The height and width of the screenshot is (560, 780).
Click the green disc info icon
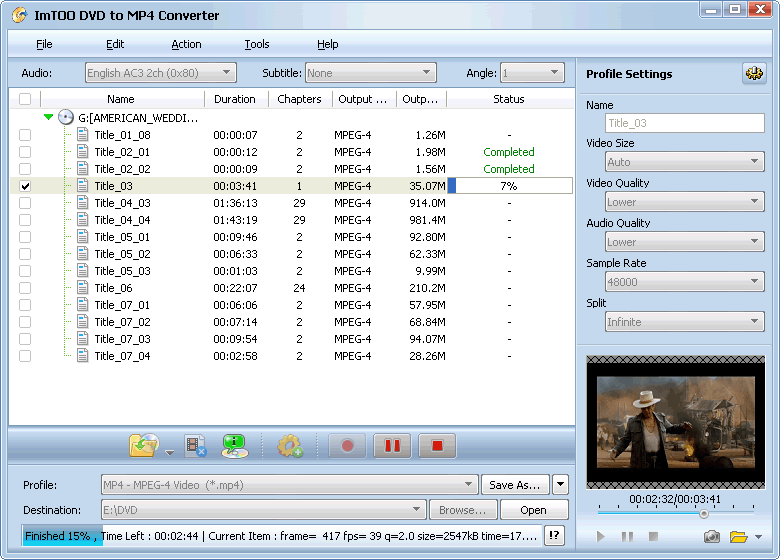(x=235, y=446)
